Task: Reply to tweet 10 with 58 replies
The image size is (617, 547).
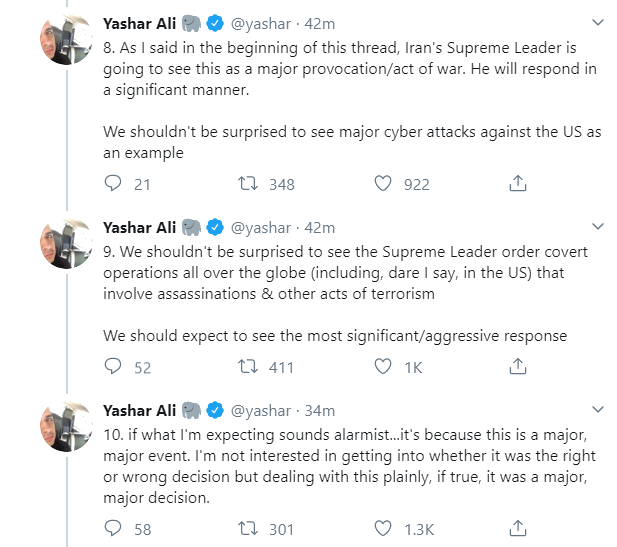Action: point(114,528)
